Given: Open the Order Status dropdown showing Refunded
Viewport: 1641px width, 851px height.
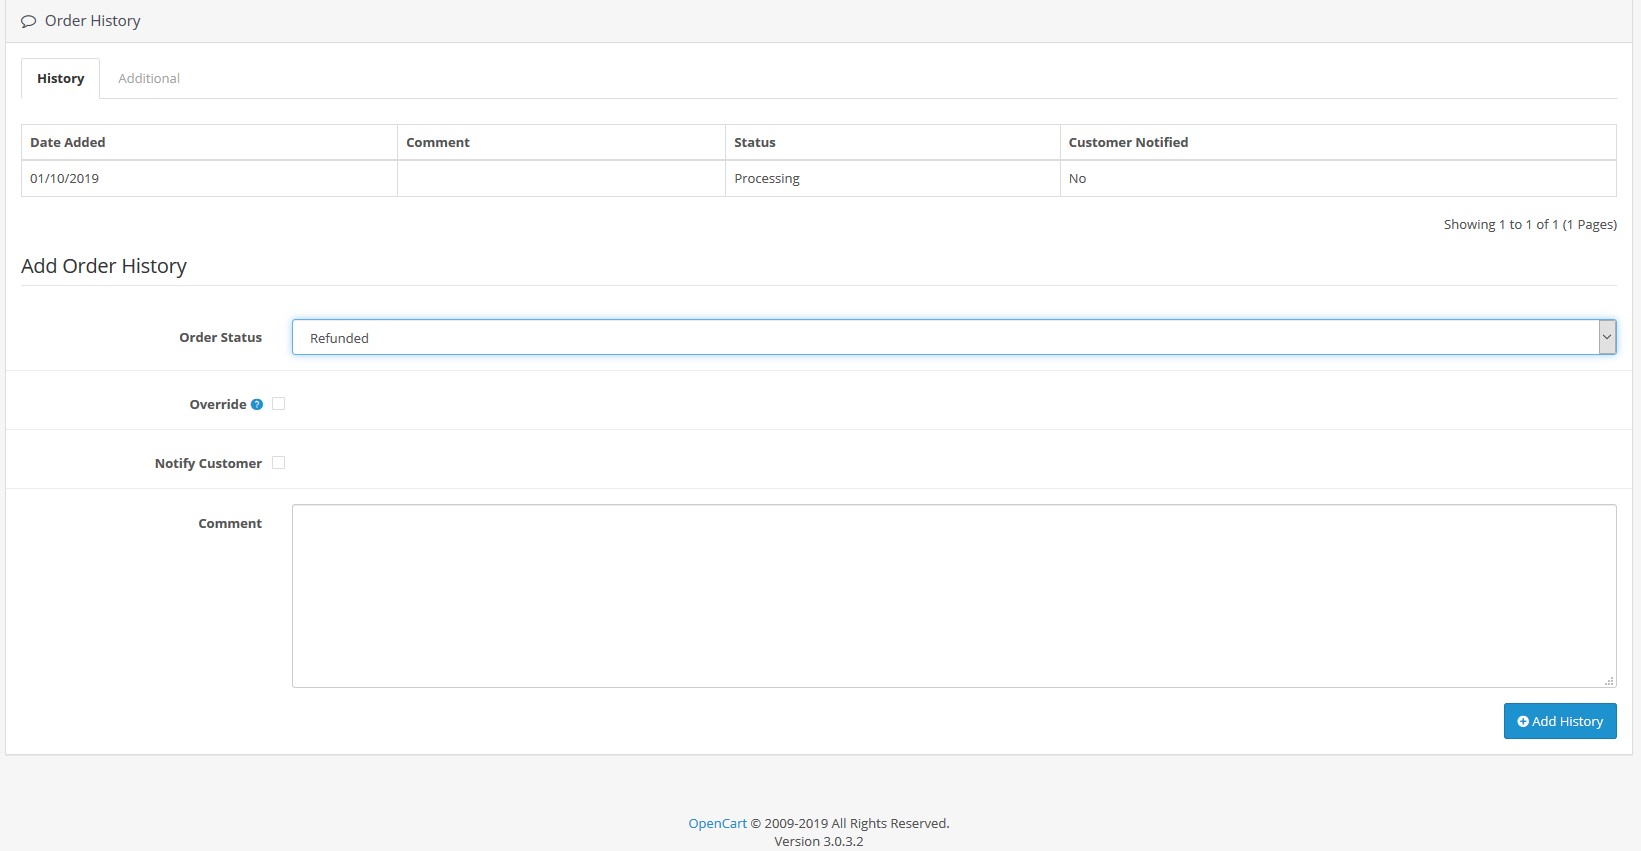Looking at the screenshot, I should pyautogui.click(x=953, y=338).
